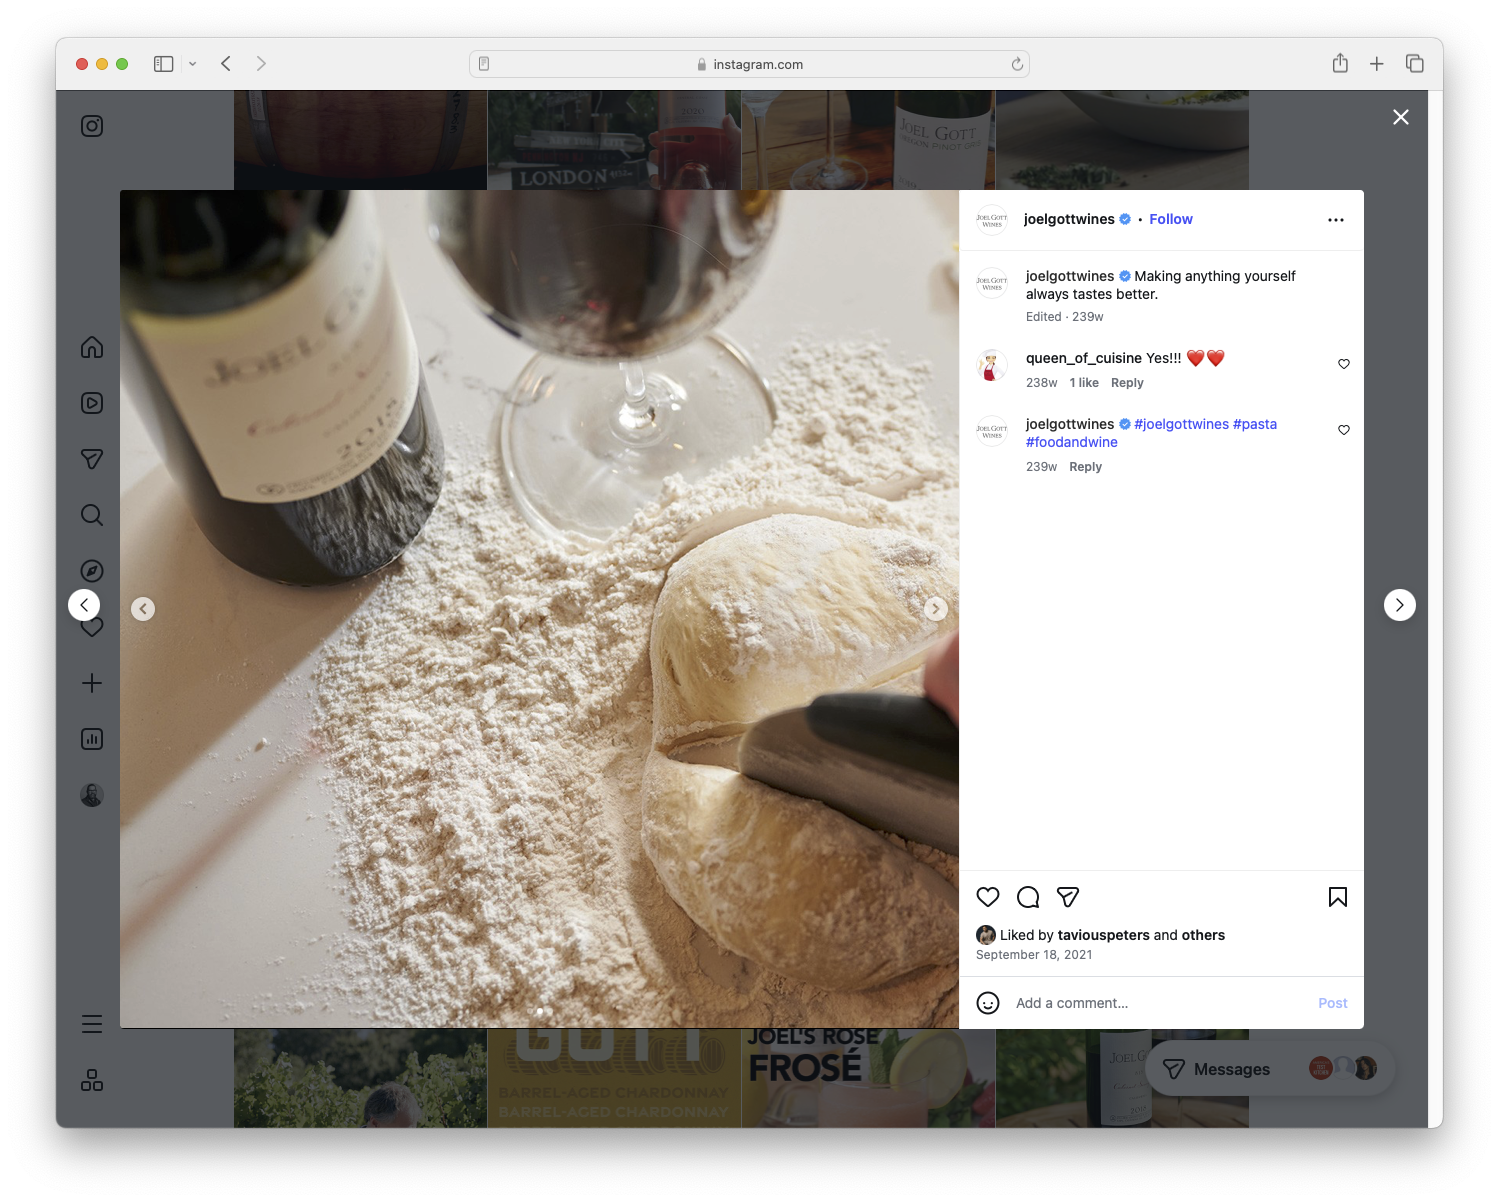Create new post plus icon
1499x1202 pixels.
92,683
